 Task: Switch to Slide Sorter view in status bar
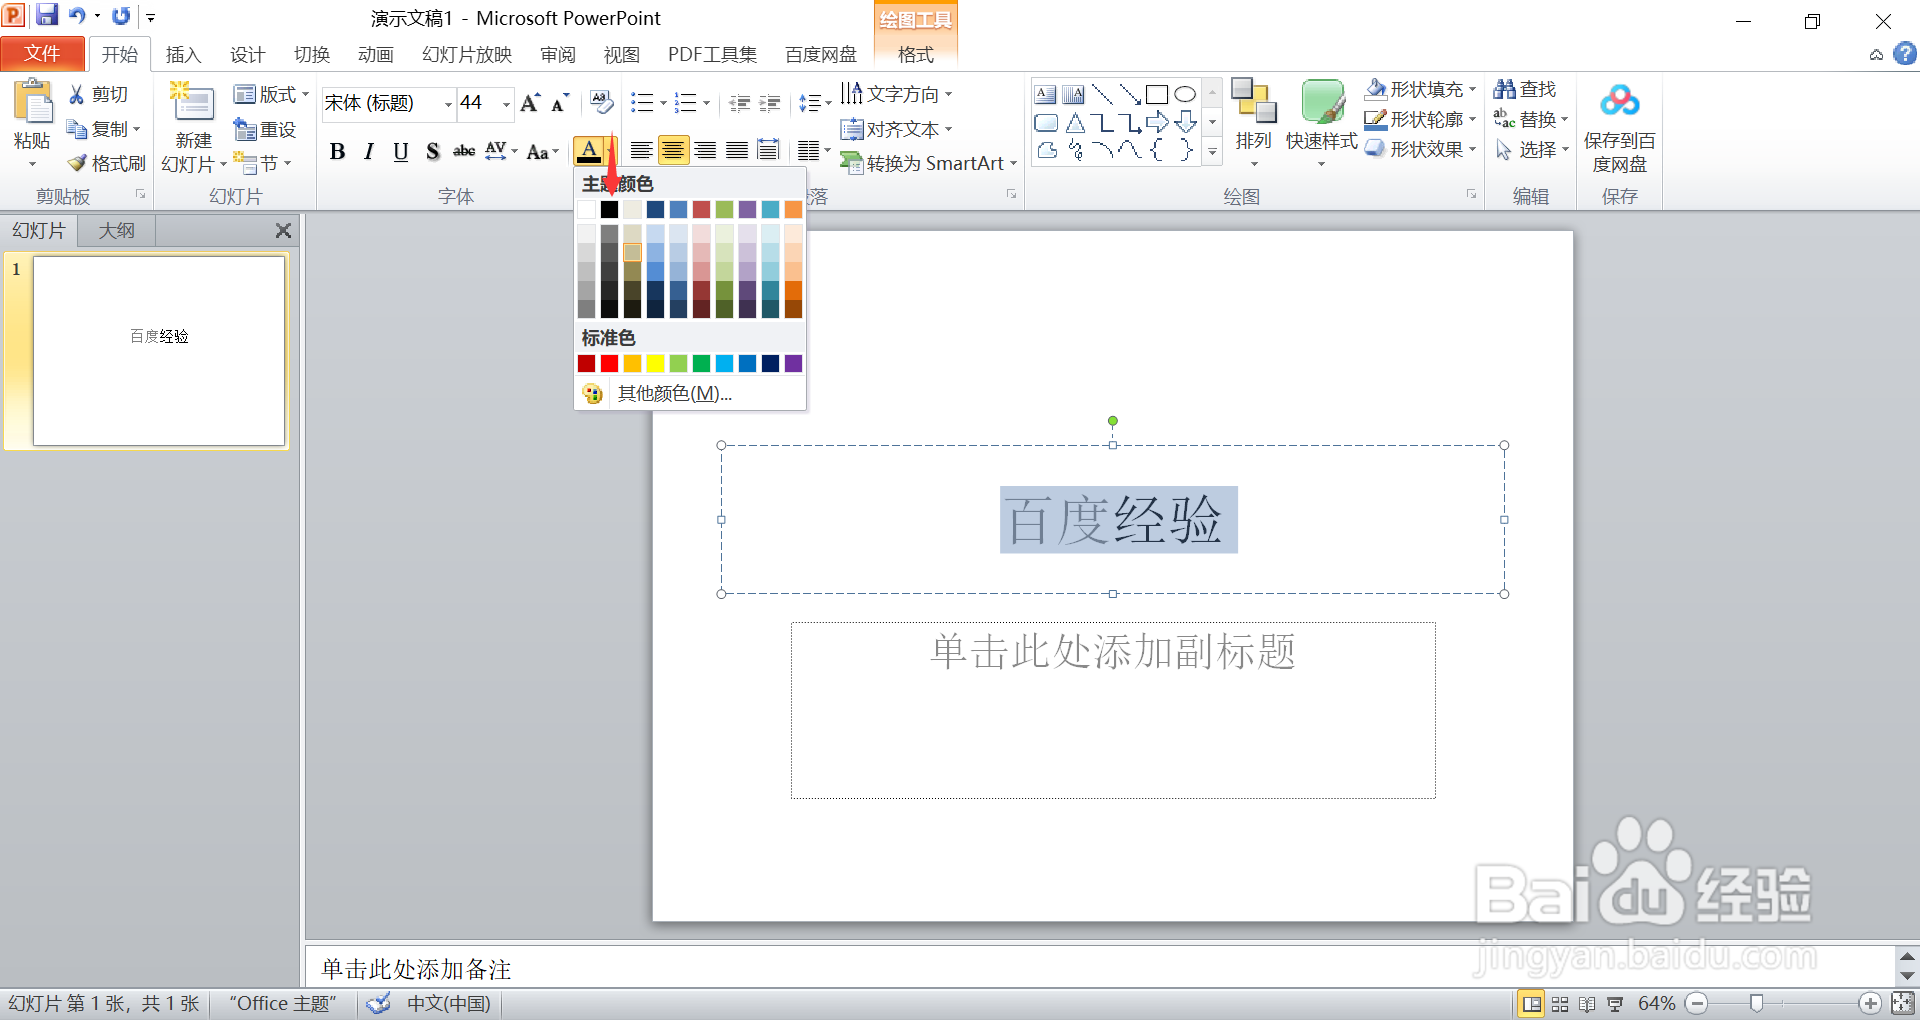[1559, 1004]
